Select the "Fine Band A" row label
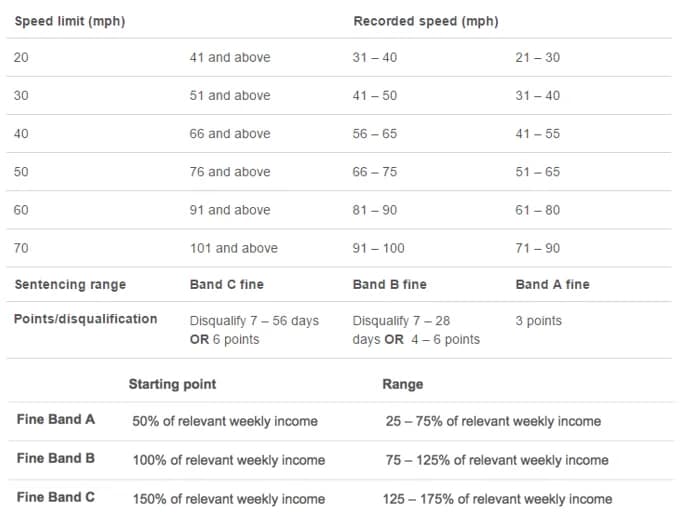680x517 pixels. (x=56, y=420)
